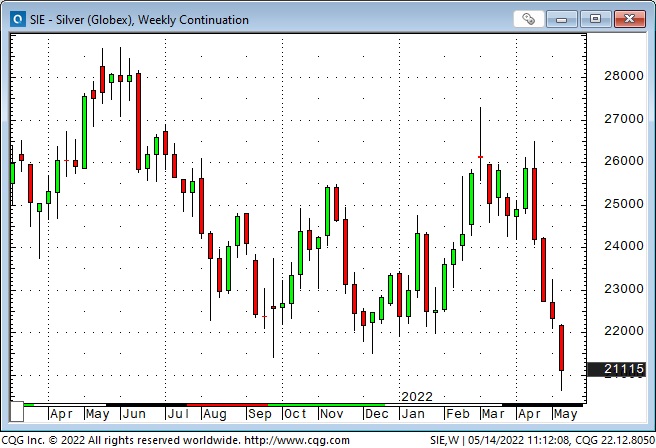The image size is (656, 448).
Task: Click the Jul month label on time axis
Action: point(178,414)
